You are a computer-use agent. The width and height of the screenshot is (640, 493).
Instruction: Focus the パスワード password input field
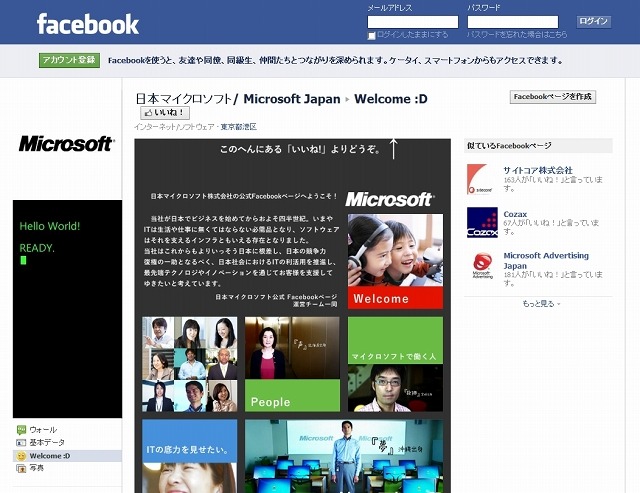click(513, 22)
